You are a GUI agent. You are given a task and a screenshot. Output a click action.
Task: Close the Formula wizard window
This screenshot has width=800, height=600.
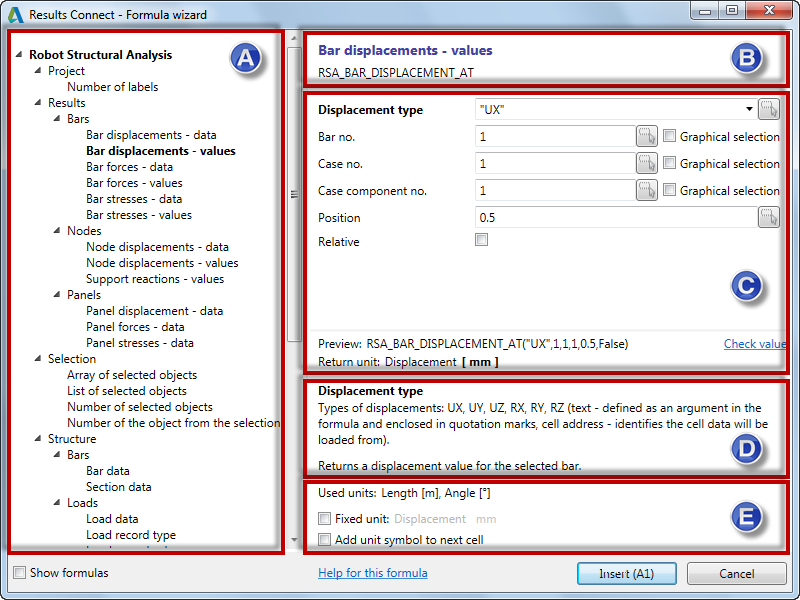click(x=769, y=11)
